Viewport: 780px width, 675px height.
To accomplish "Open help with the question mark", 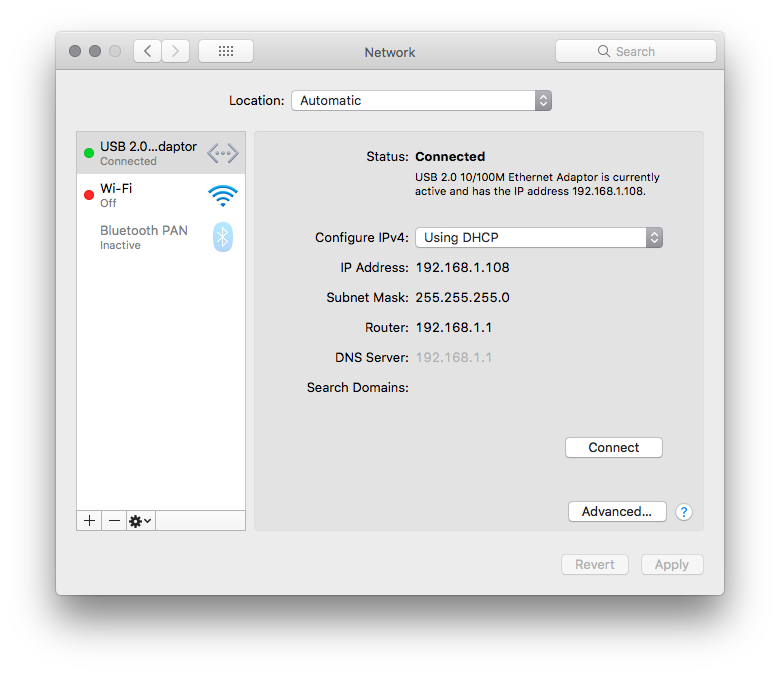I will [x=684, y=512].
